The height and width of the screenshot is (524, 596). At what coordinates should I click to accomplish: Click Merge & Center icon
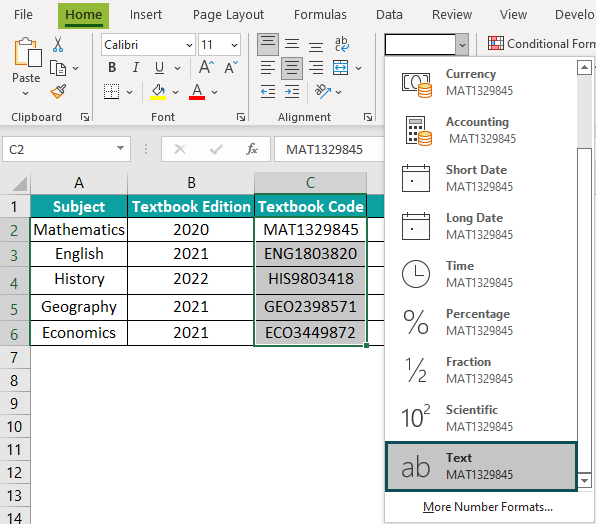341,68
